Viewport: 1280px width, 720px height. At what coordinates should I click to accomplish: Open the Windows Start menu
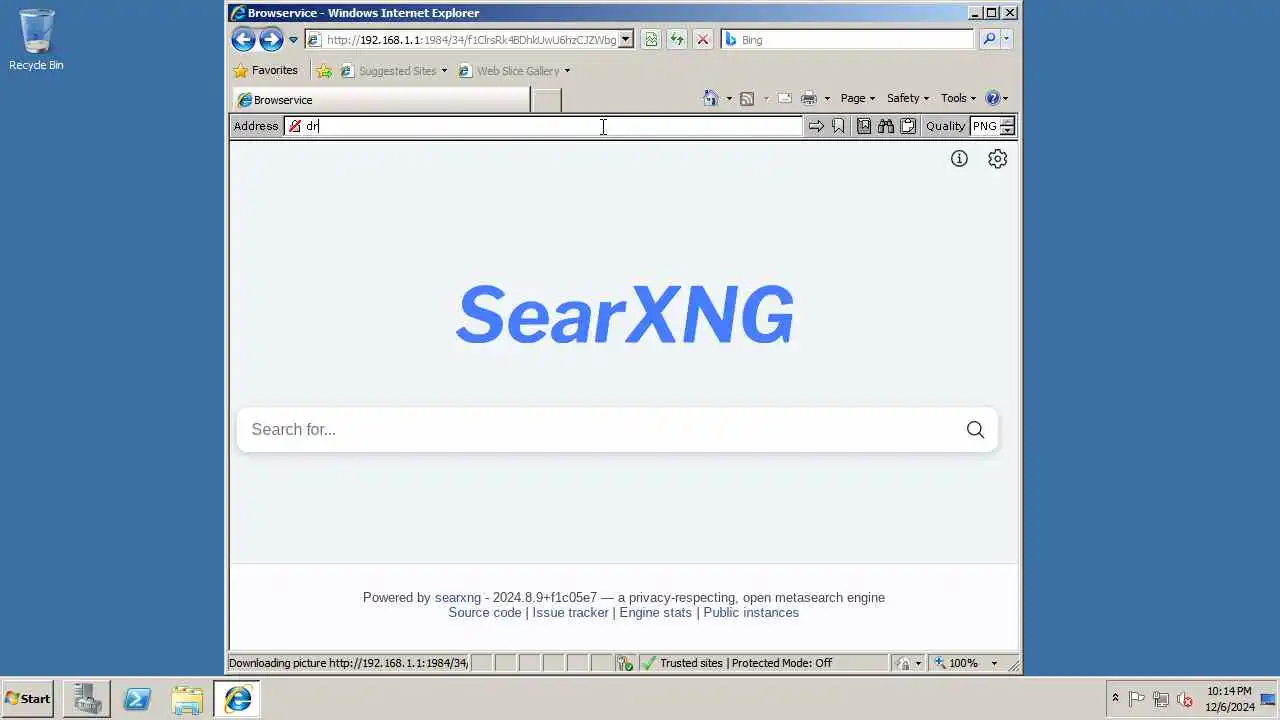coord(28,699)
